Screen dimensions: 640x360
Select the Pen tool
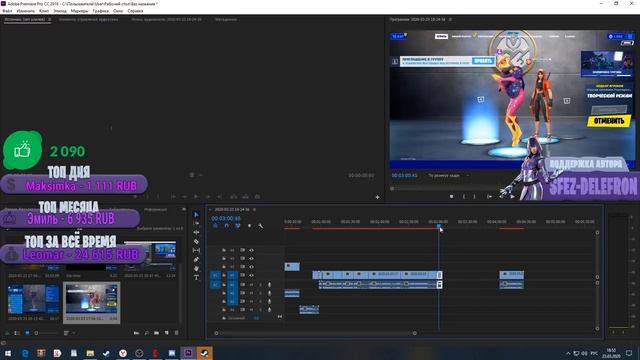(196, 259)
